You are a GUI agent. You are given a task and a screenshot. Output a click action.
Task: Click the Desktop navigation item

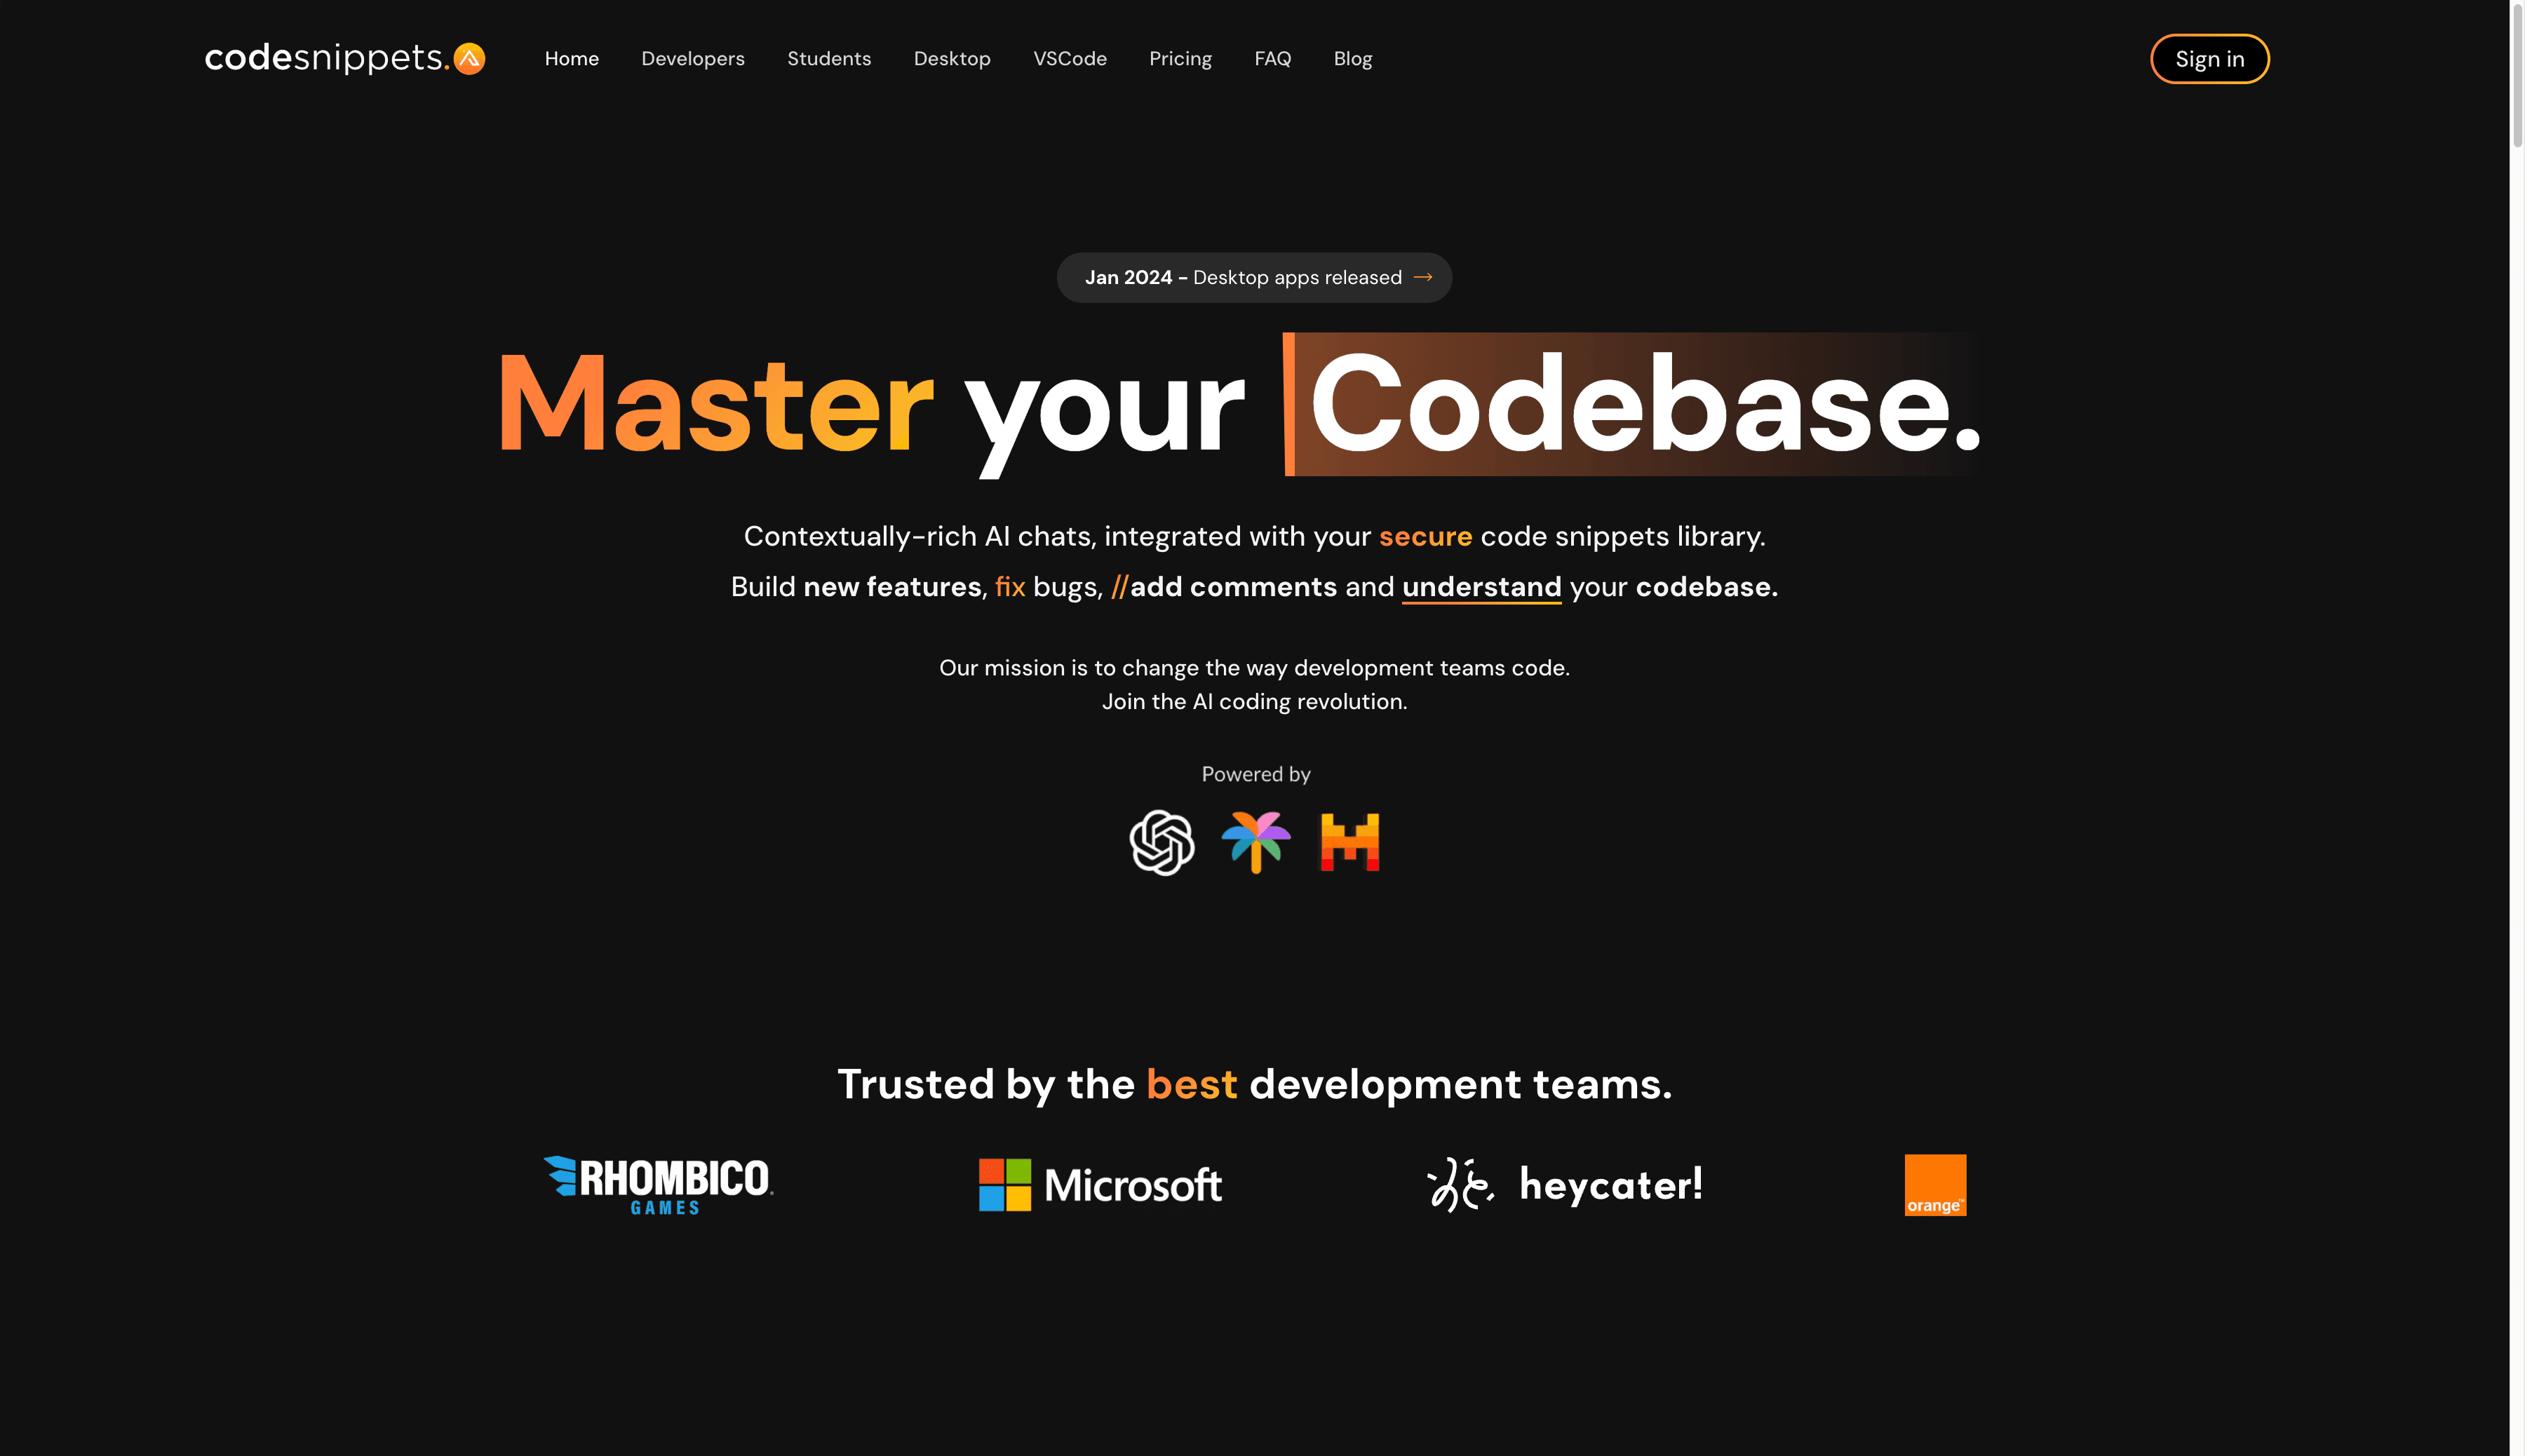pos(952,58)
